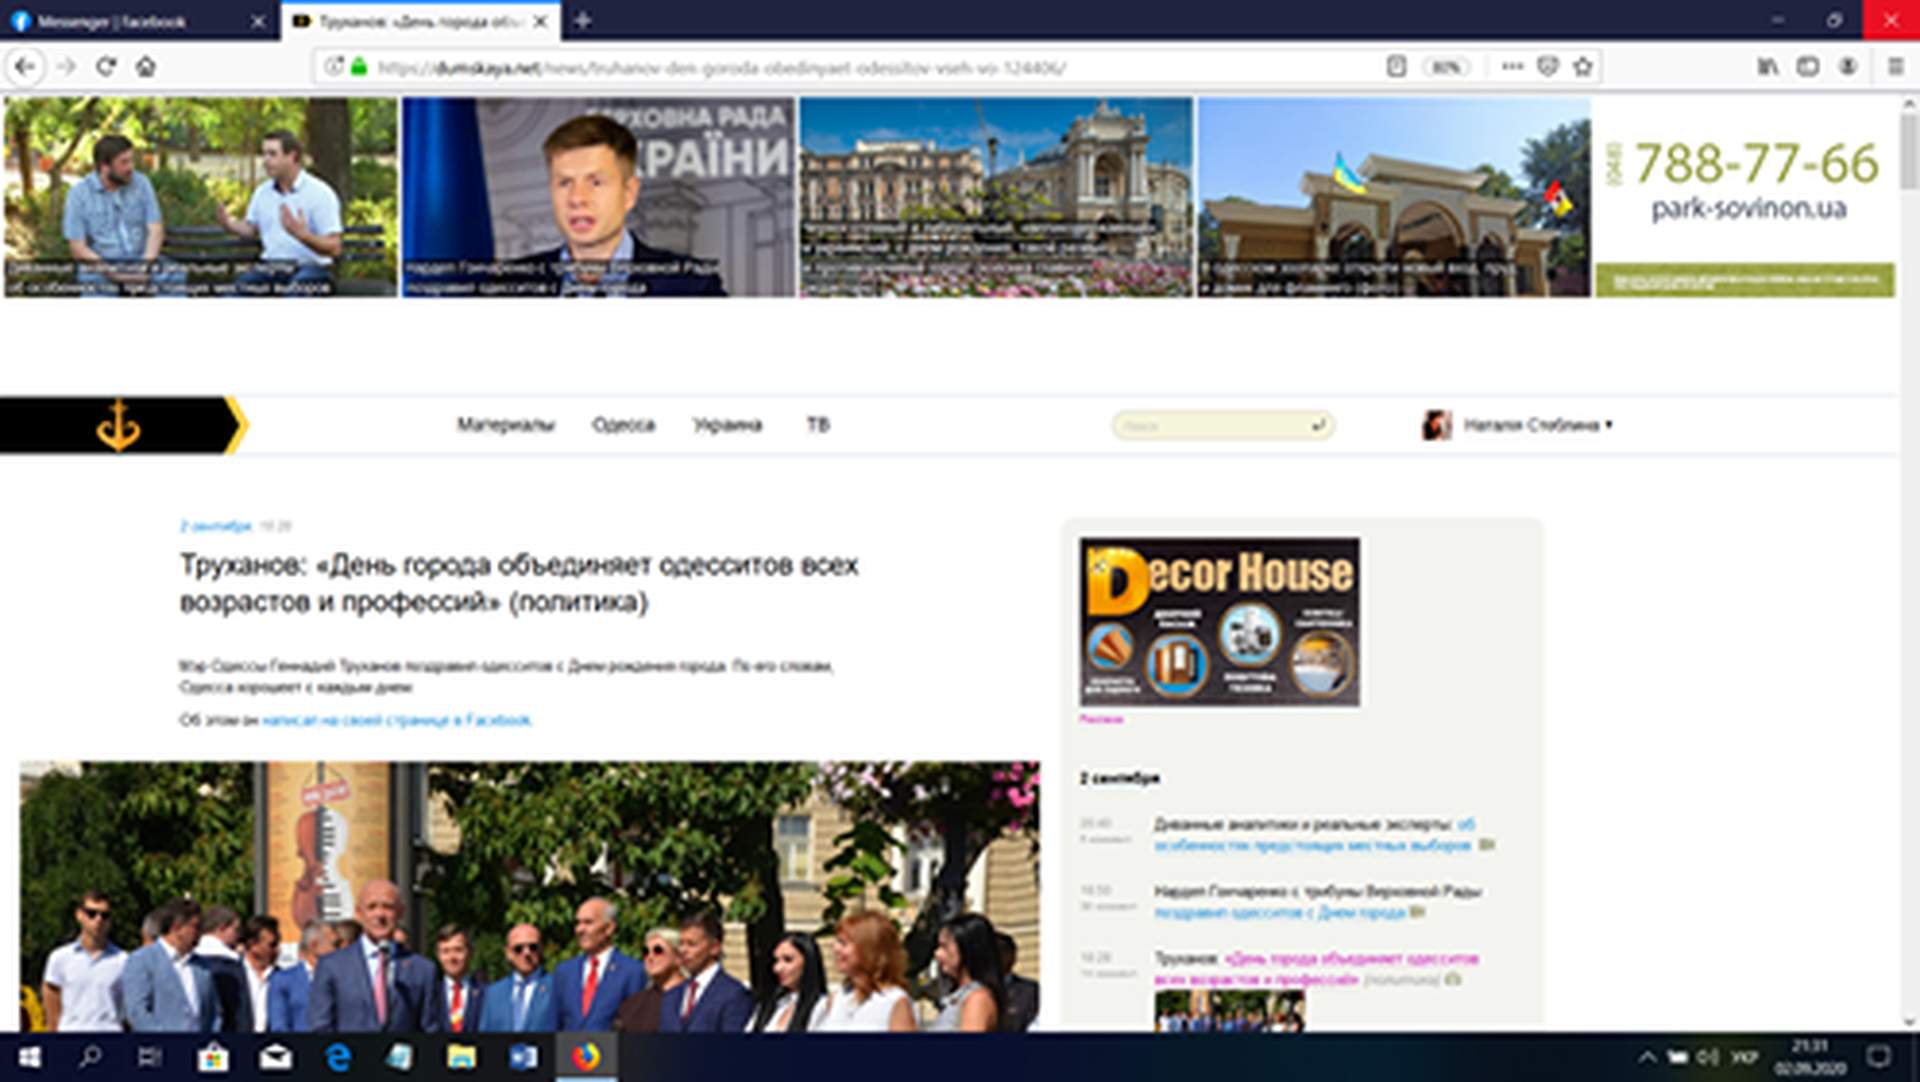Image resolution: width=1920 pixels, height=1082 pixels.
Task: Click the anchor site logo
Action: (x=118, y=425)
